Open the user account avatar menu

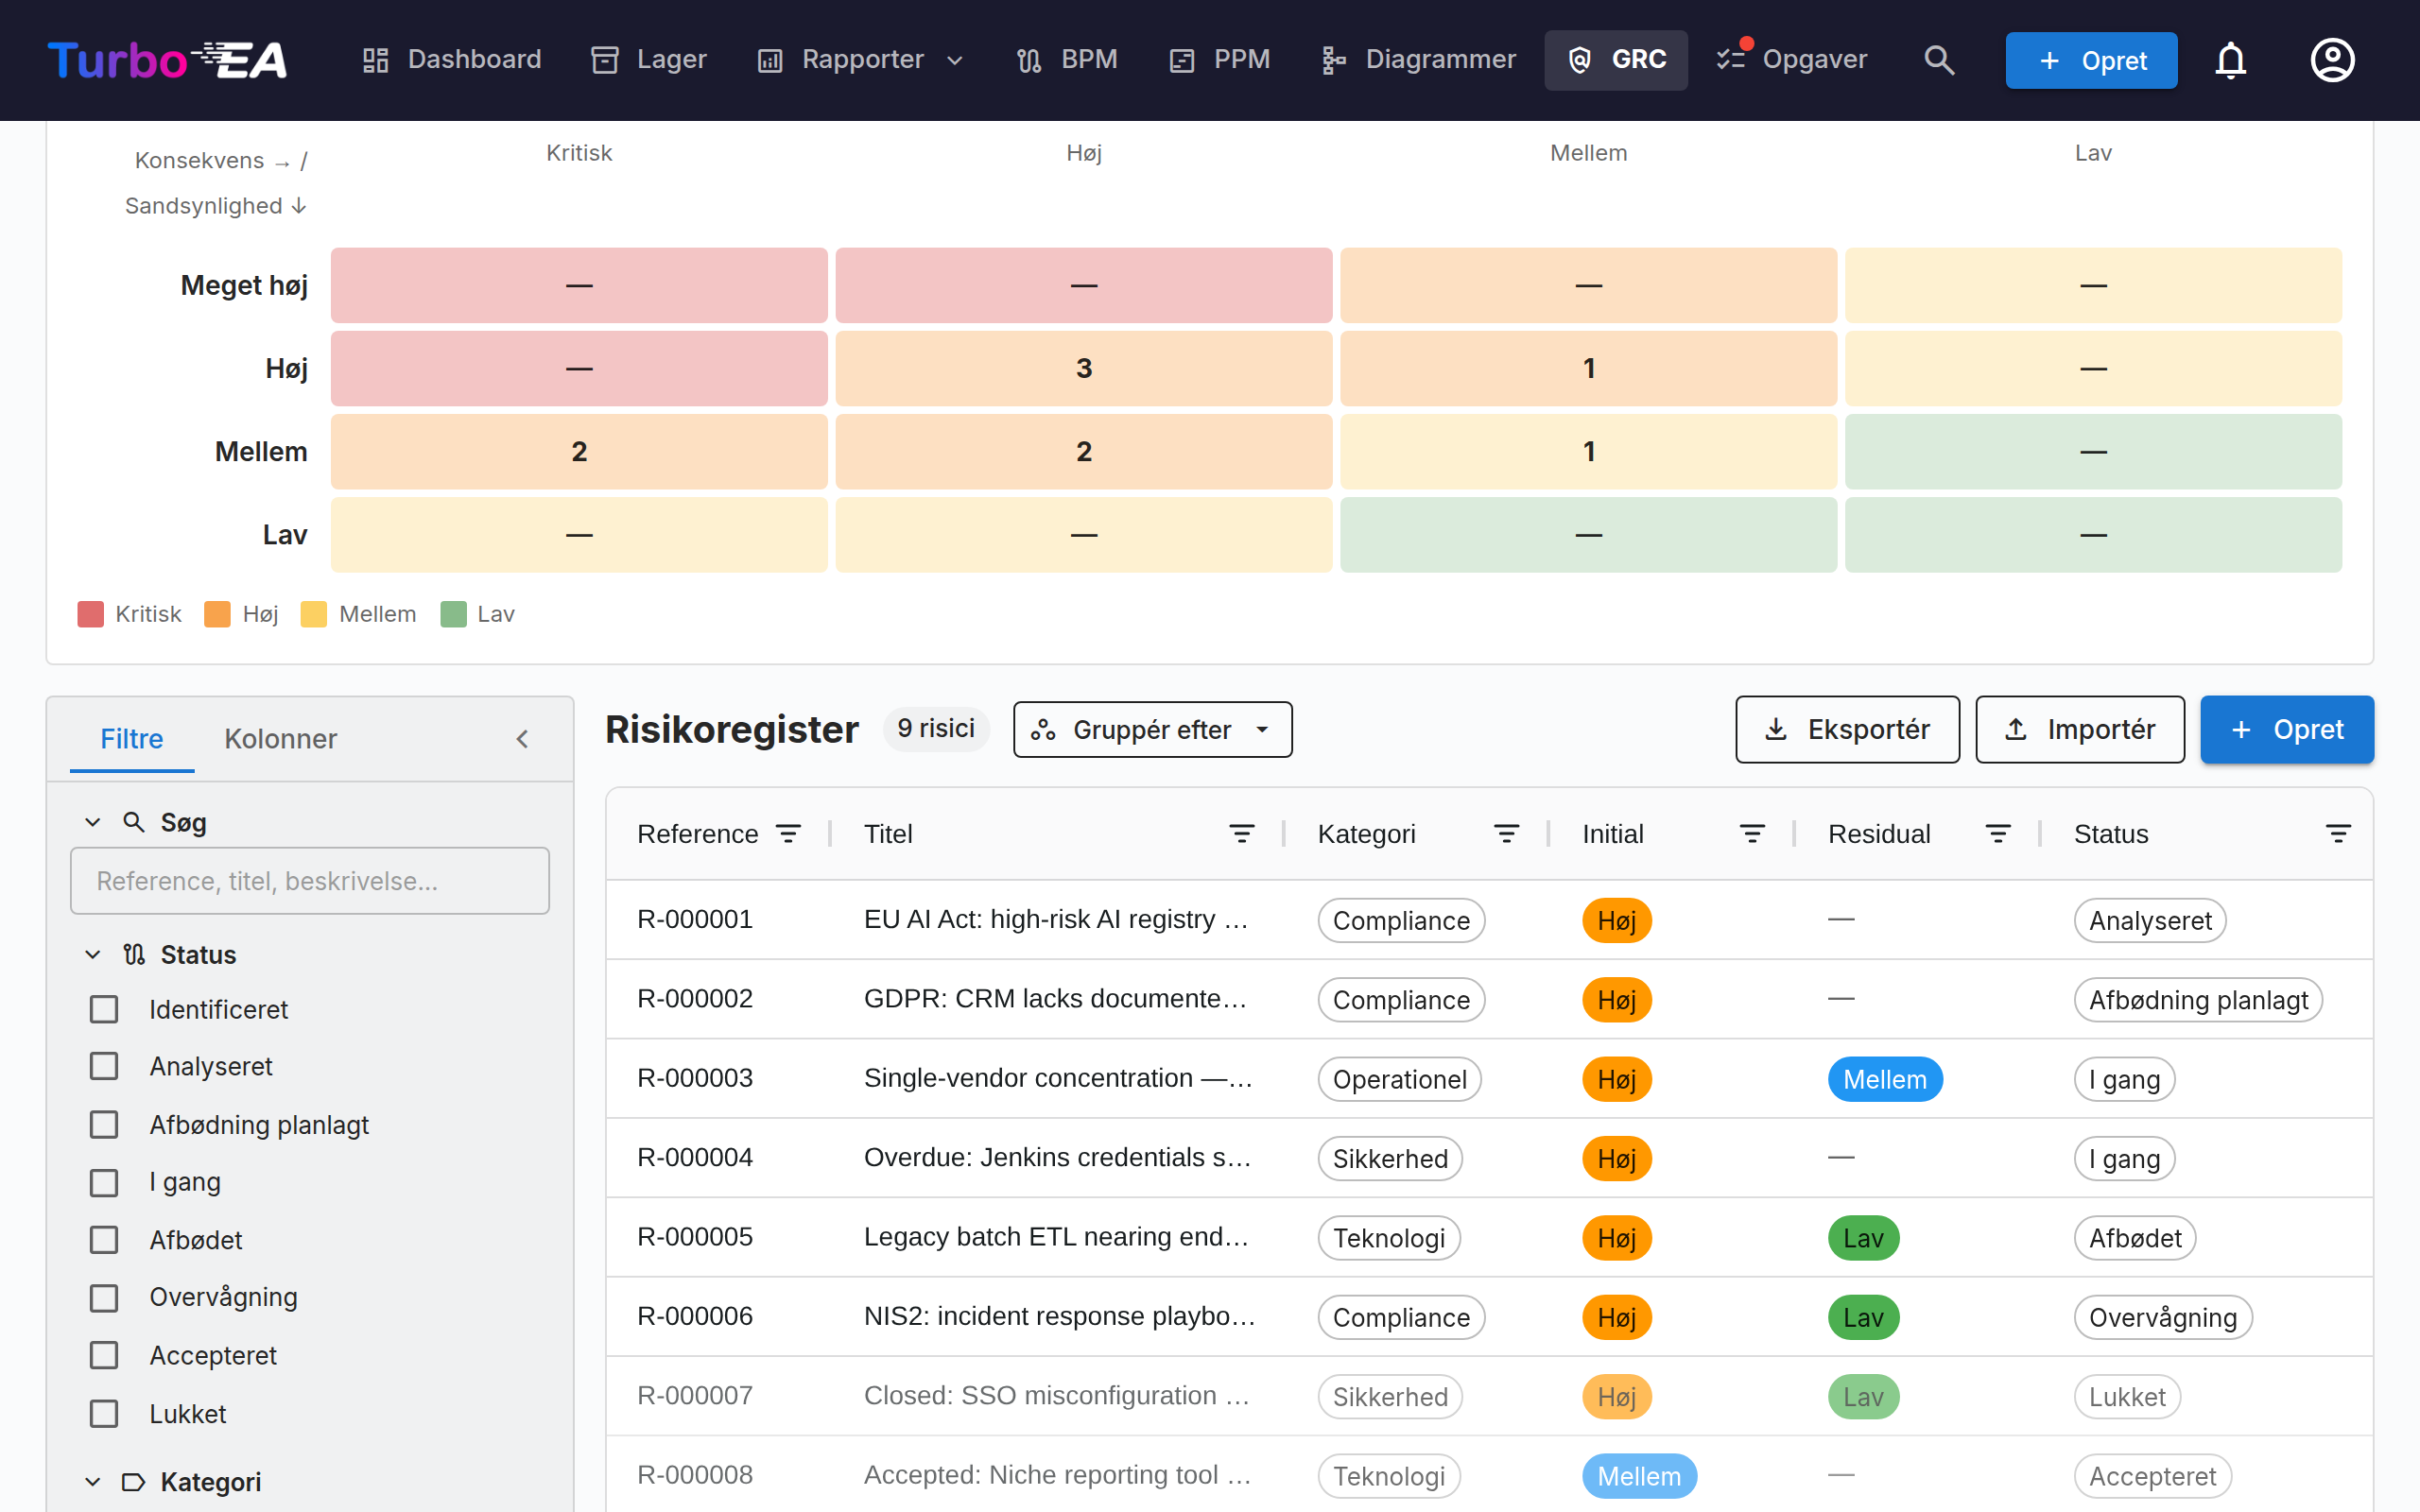(2332, 60)
